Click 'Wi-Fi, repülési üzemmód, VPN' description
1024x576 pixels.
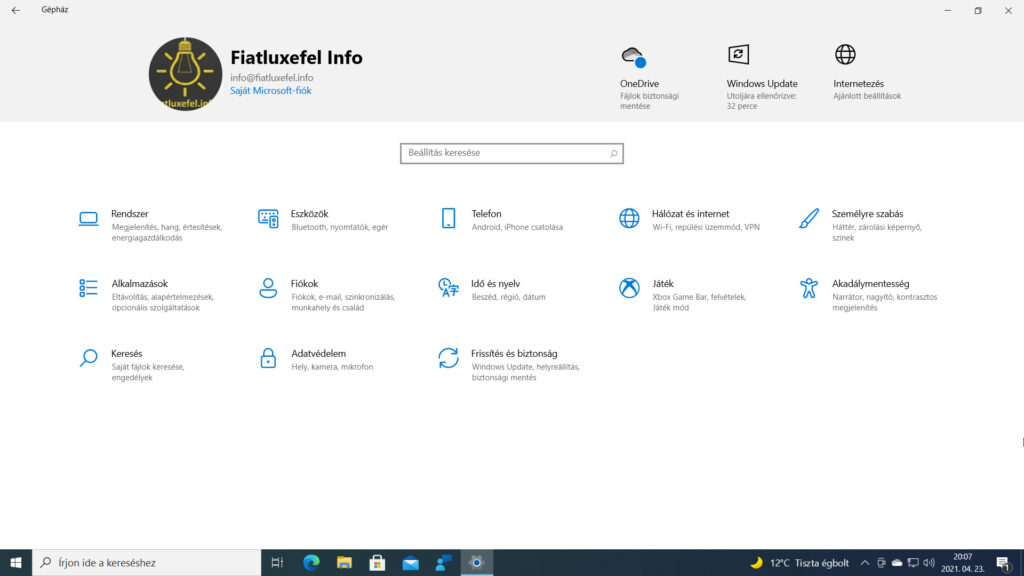[705, 227]
